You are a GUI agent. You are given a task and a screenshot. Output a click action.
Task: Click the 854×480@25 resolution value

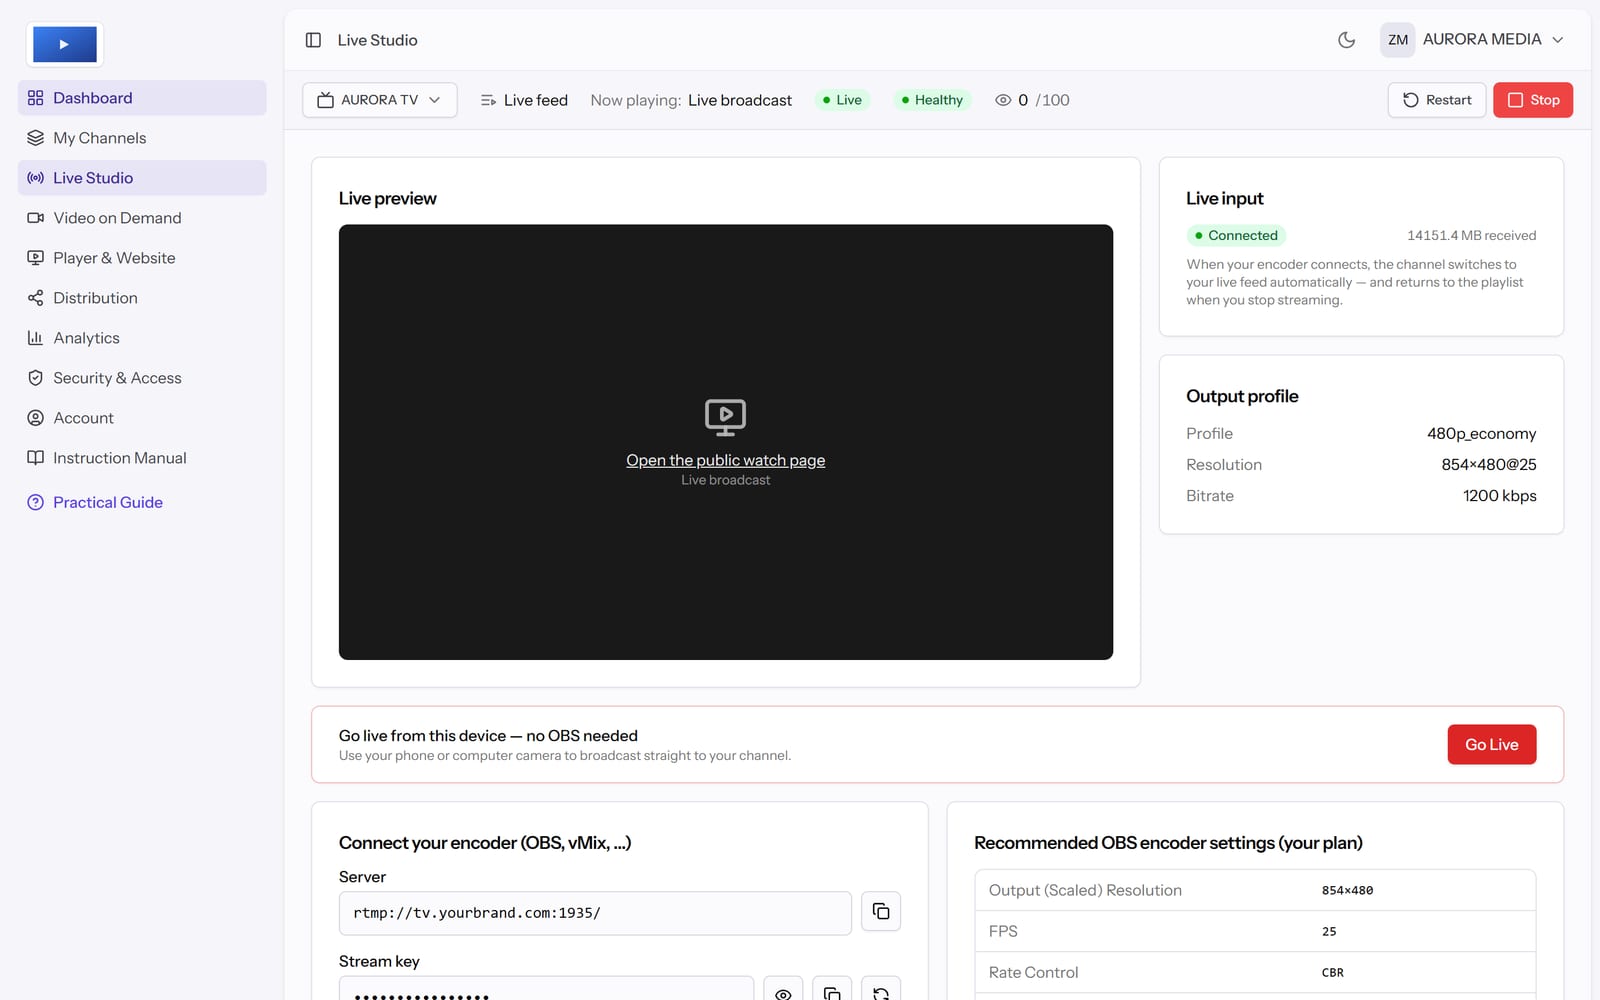(1488, 464)
